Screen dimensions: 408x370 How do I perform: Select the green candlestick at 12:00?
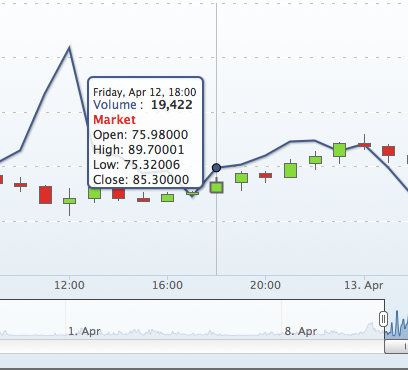point(69,201)
